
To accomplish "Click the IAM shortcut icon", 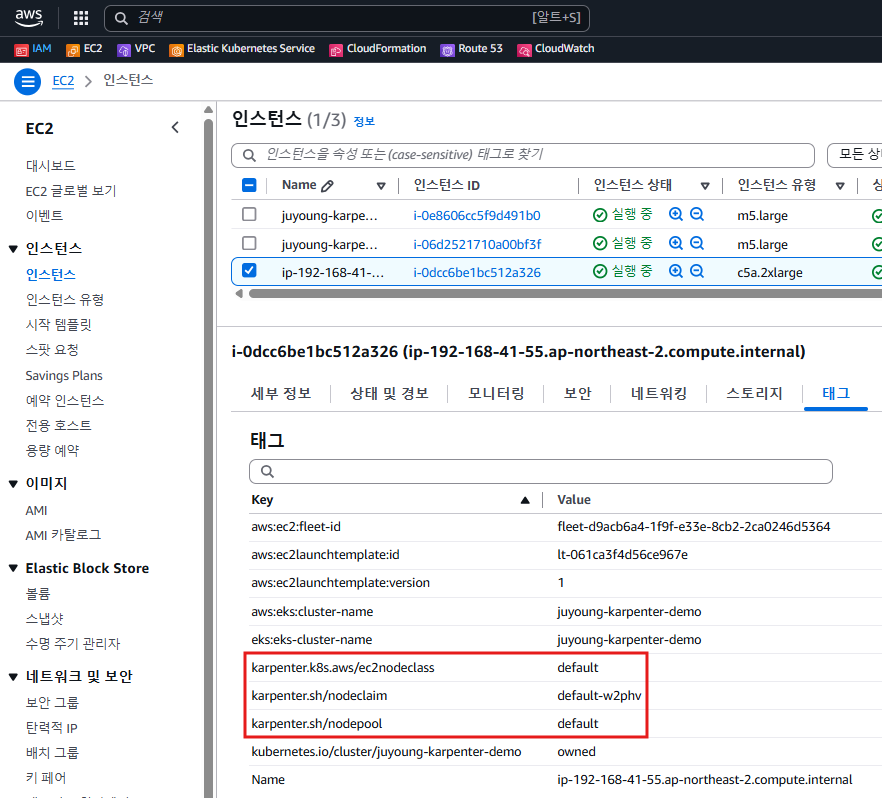I will [x=21, y=50].
